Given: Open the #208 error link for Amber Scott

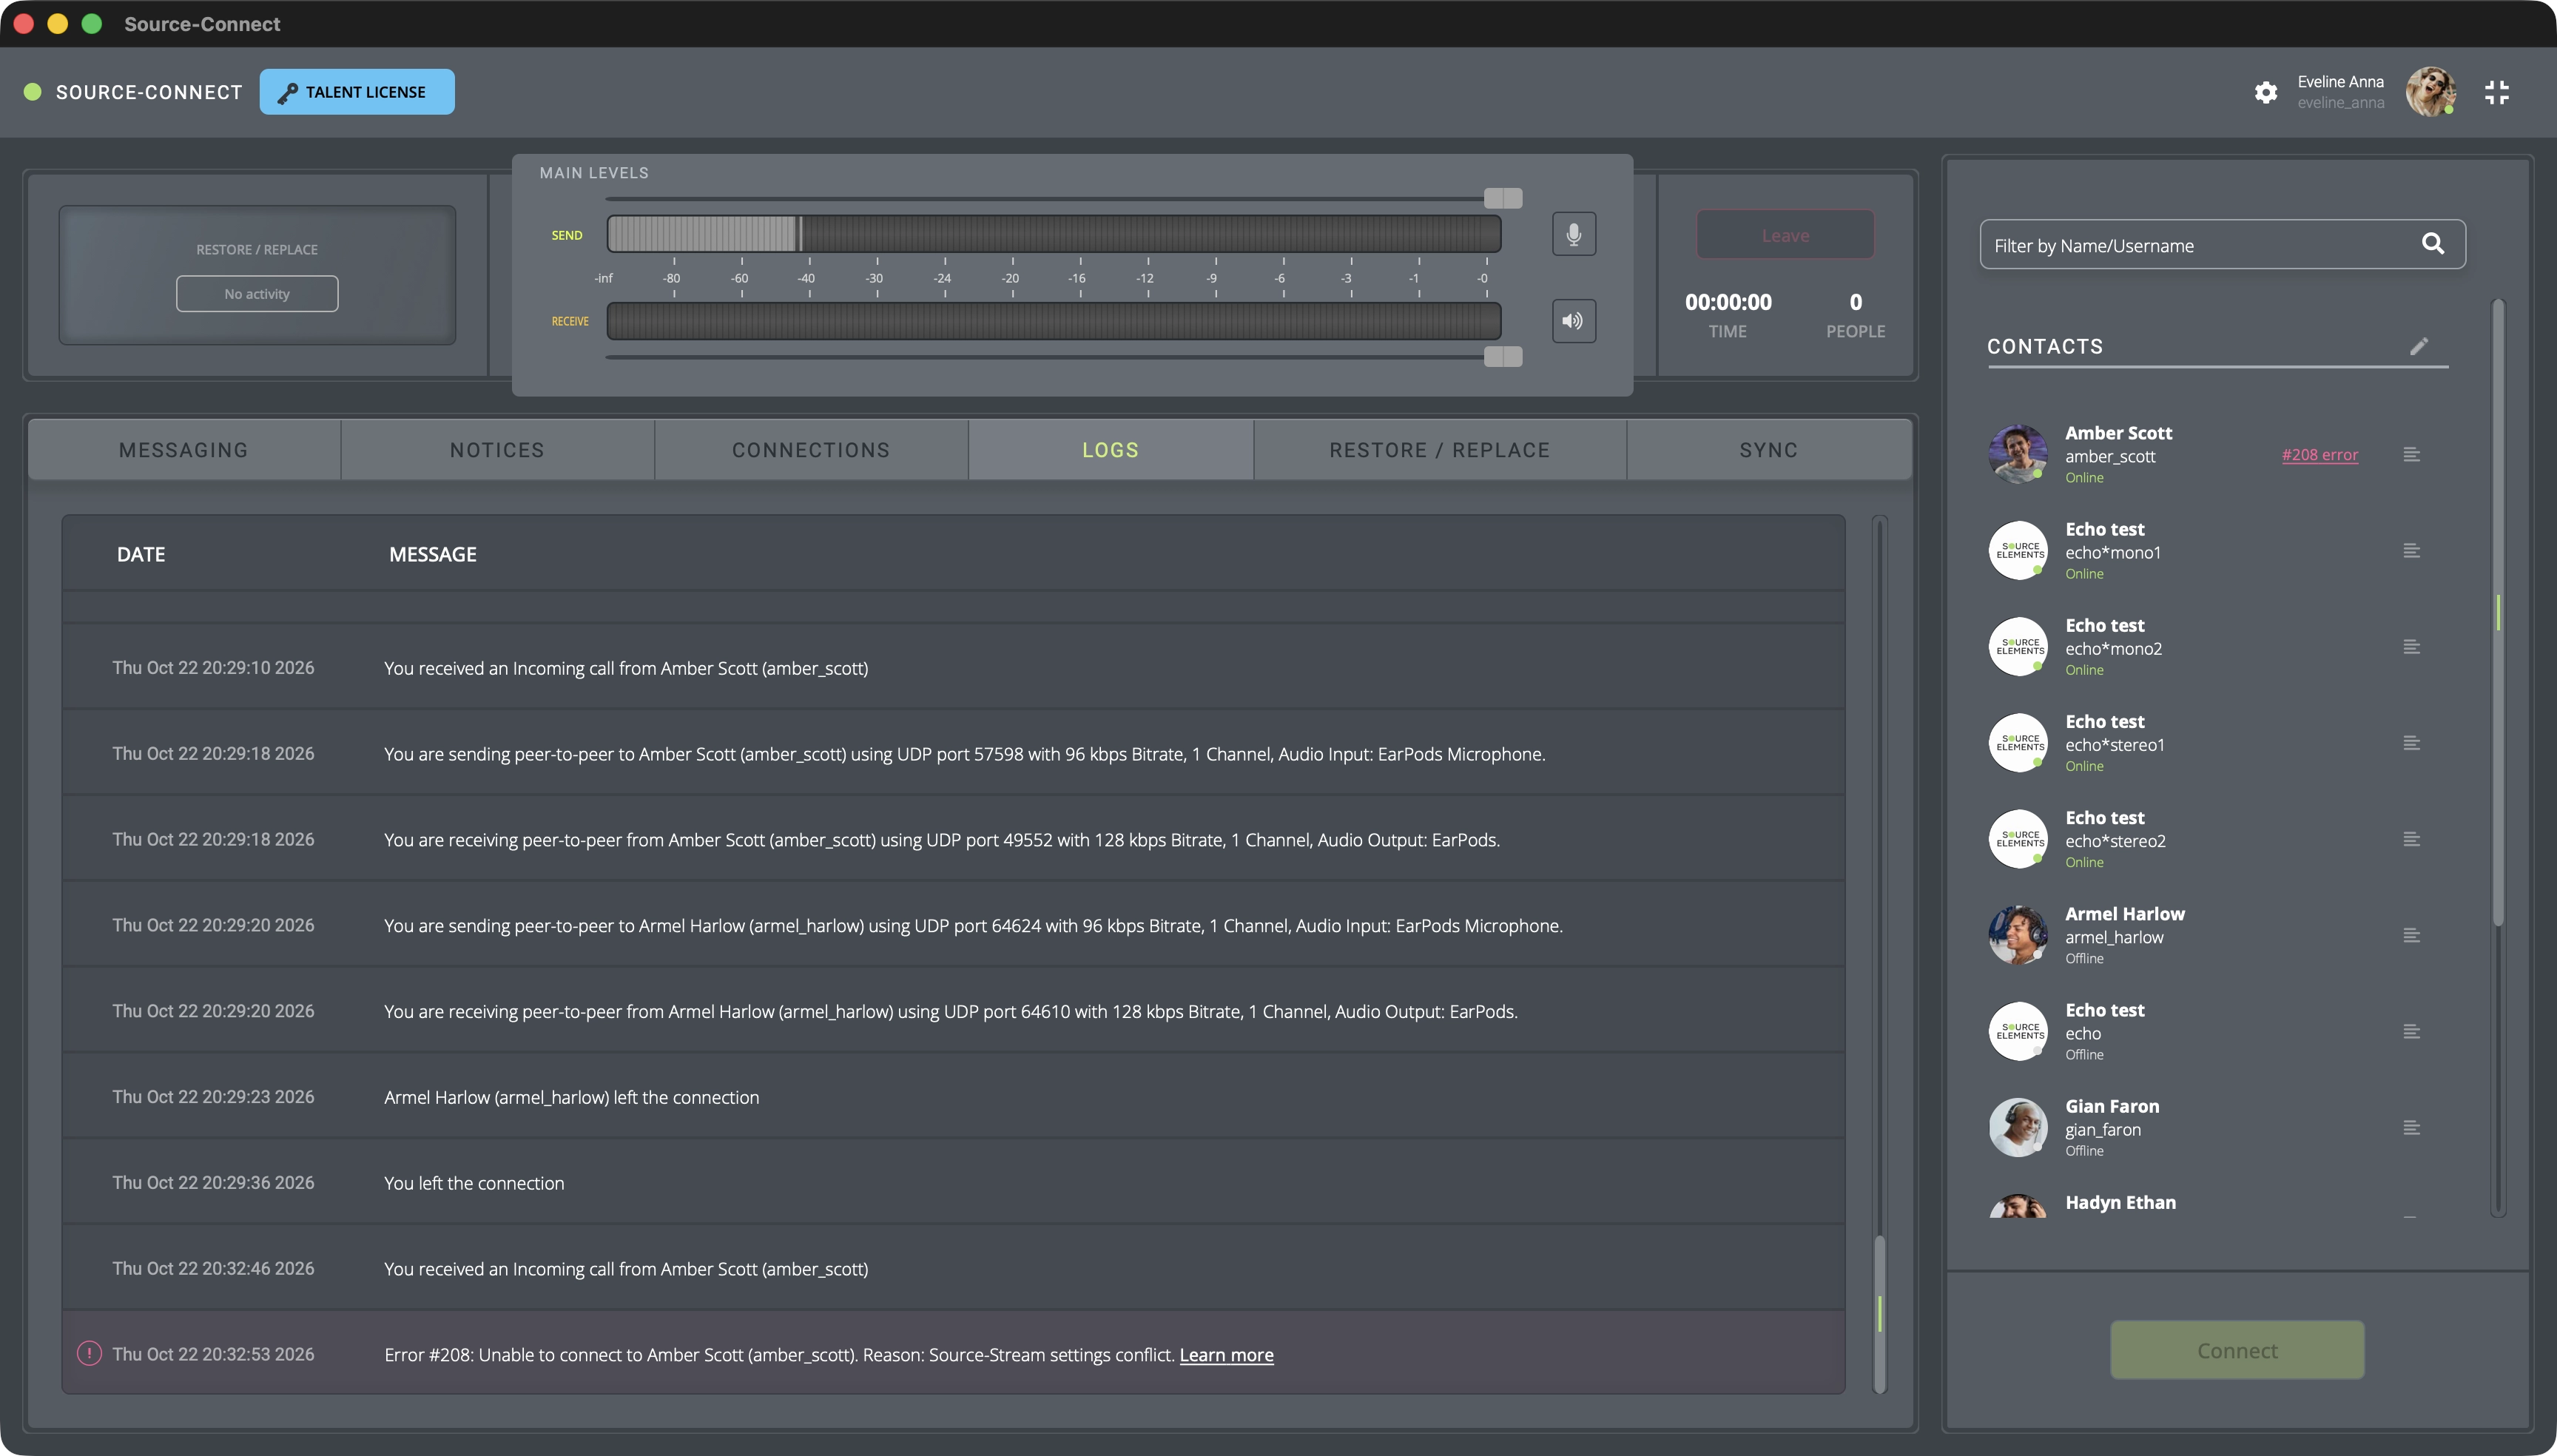Looking at the screenshot, I should (2319, 454).
